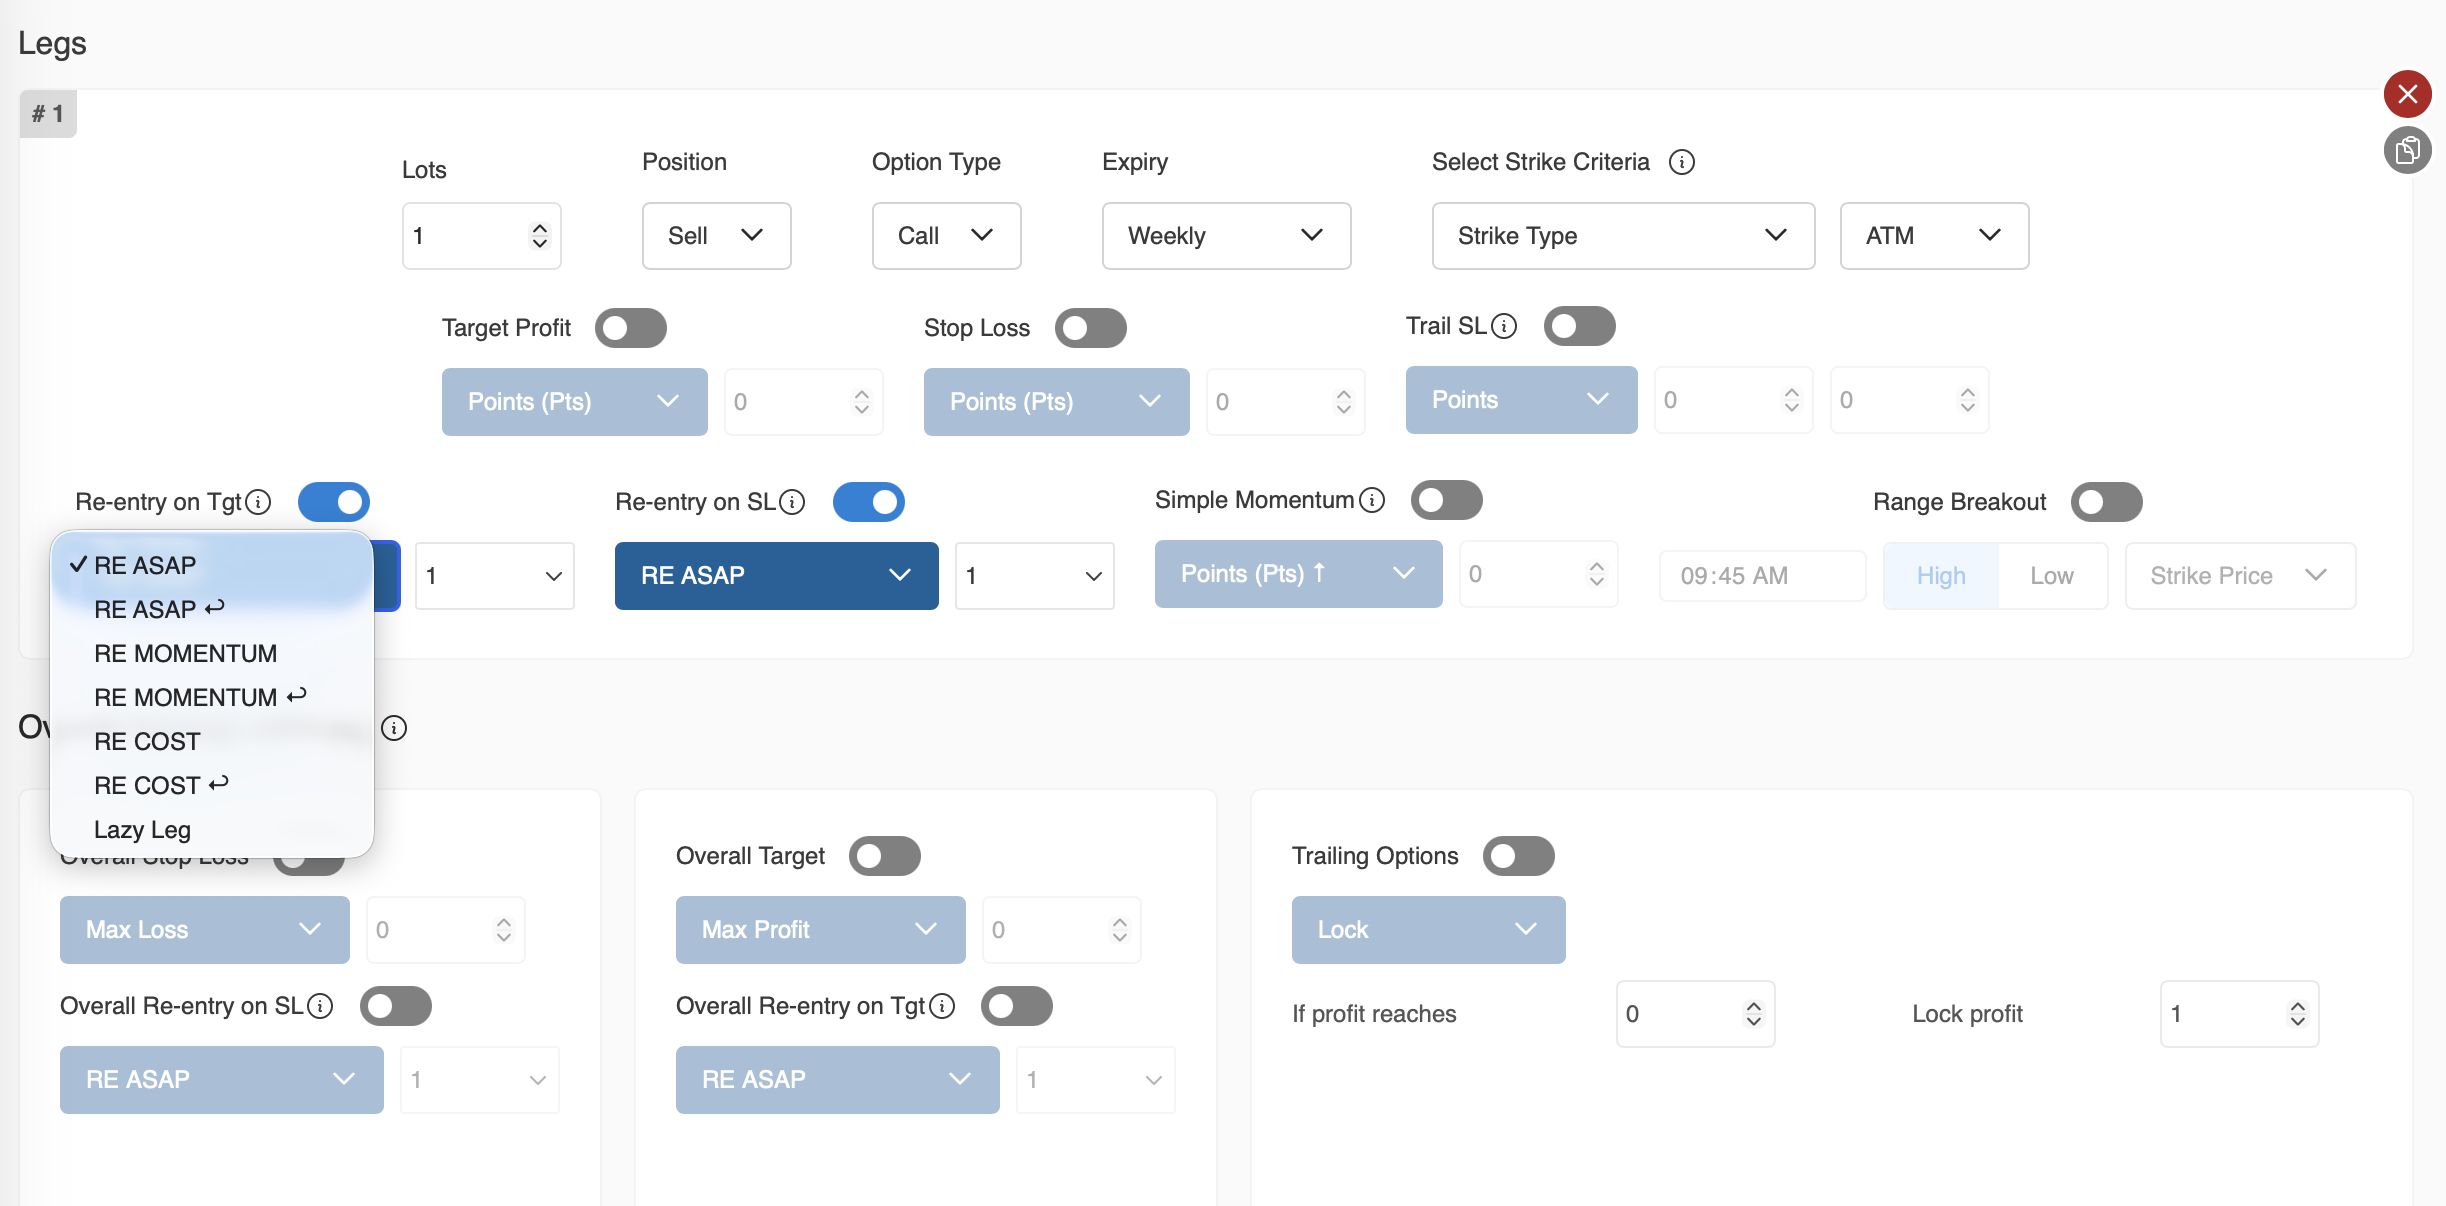Select RE MOMENTUM from the list
Image resolution: width=2446 pixels, height=1206 pixels.
(185, 654)
